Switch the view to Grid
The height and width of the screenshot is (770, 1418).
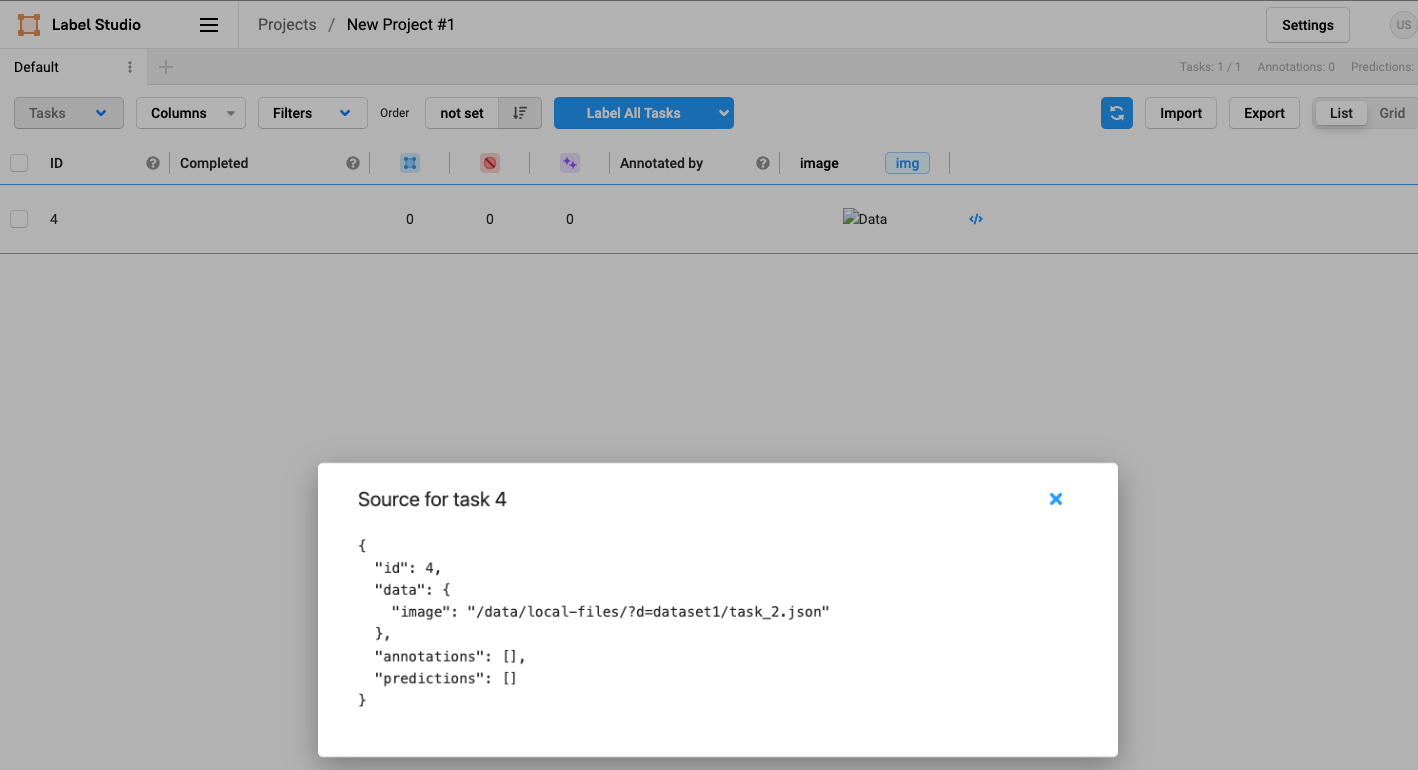coord(1392,113)
